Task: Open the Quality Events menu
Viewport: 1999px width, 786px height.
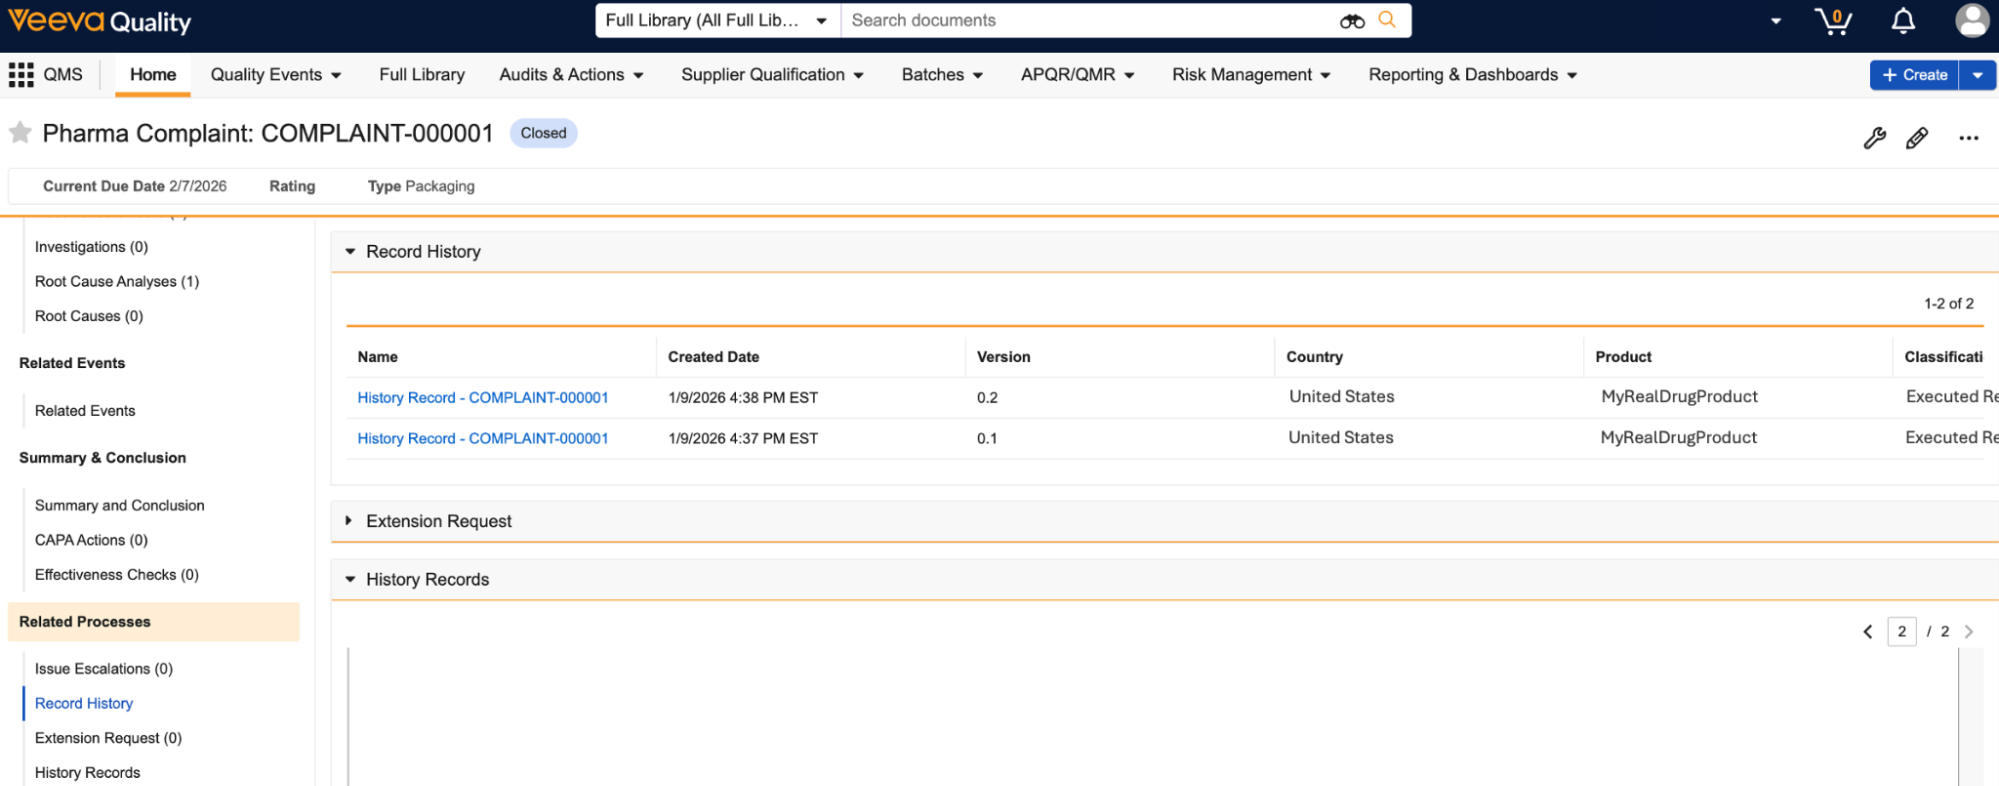Action: (275, 75)
